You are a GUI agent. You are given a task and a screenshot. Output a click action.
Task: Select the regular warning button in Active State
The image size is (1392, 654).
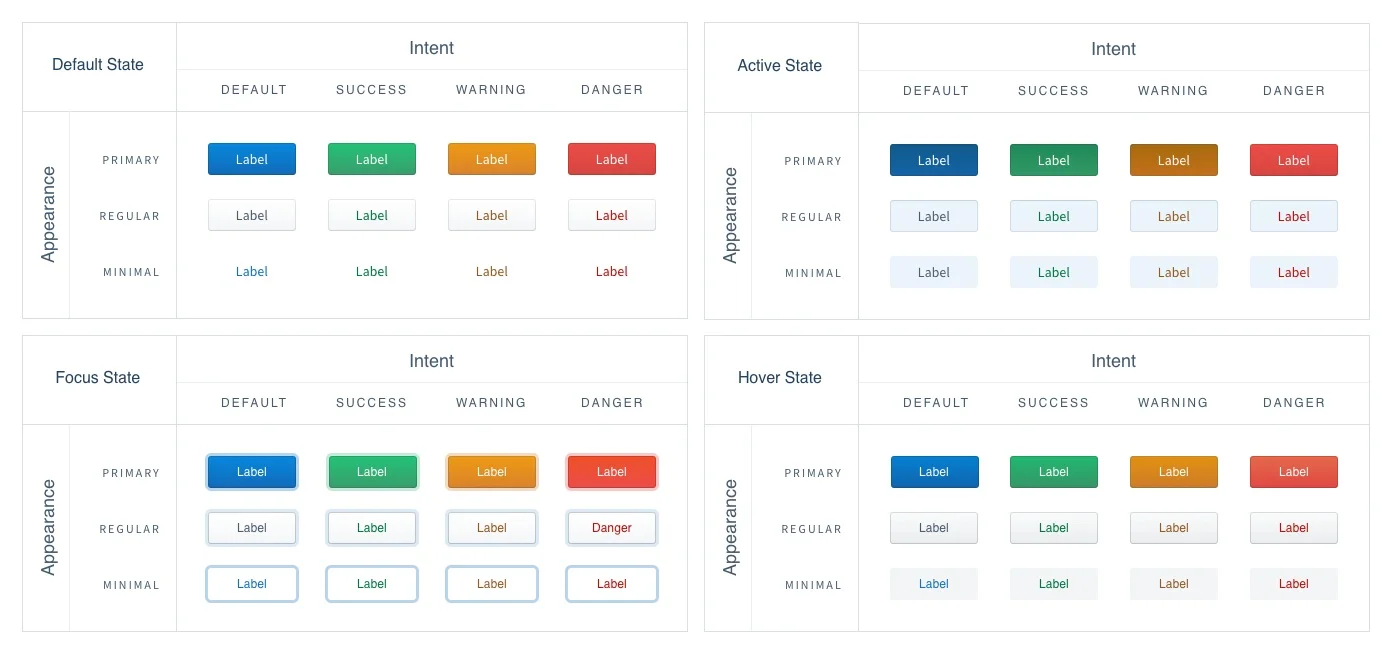pos(1174,216)
